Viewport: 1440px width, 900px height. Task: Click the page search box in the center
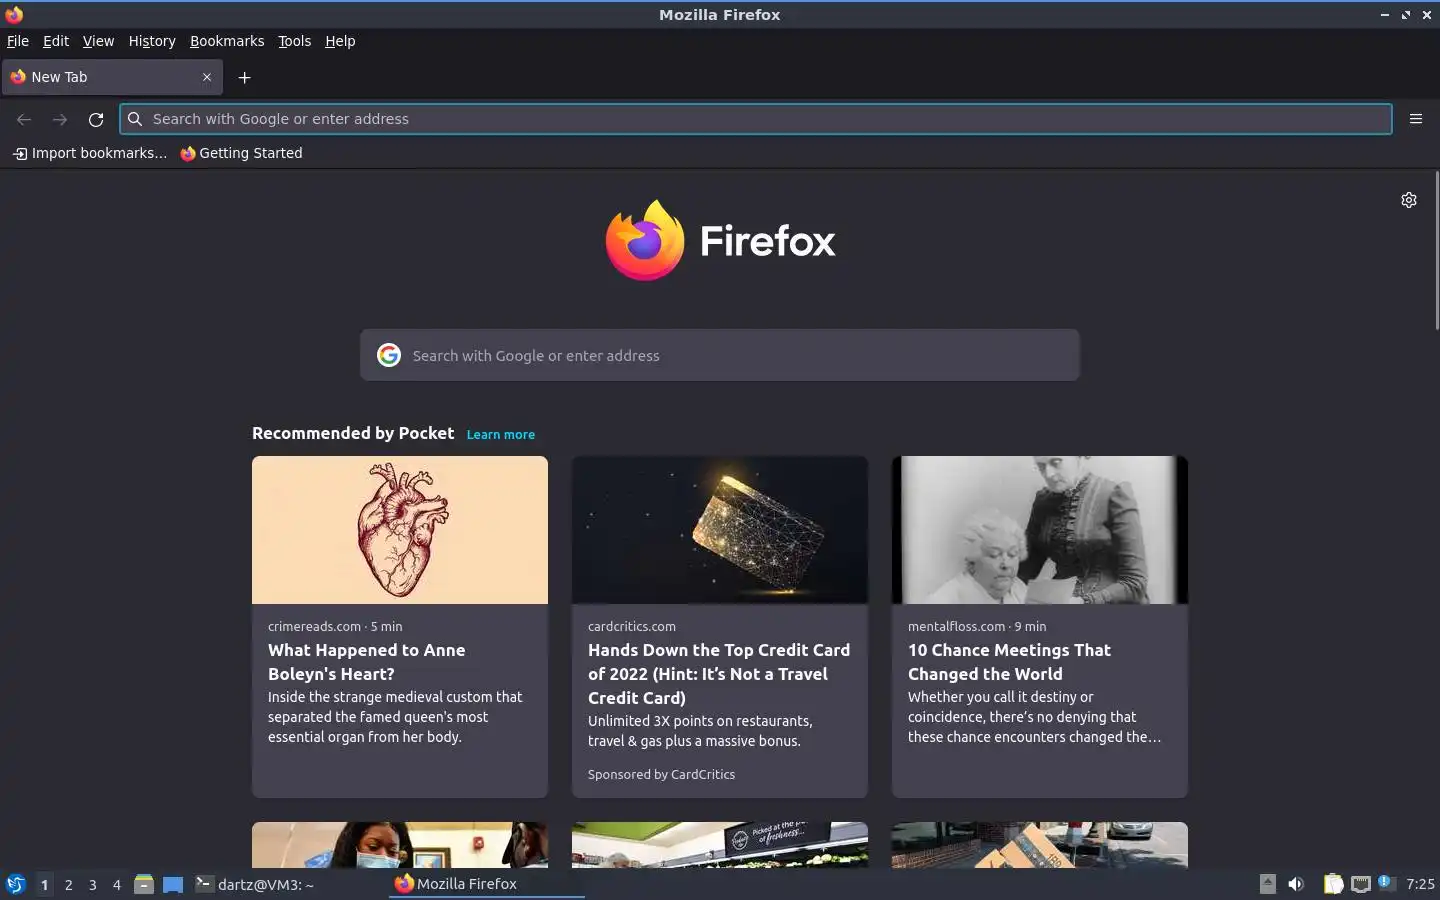point(720,355)
